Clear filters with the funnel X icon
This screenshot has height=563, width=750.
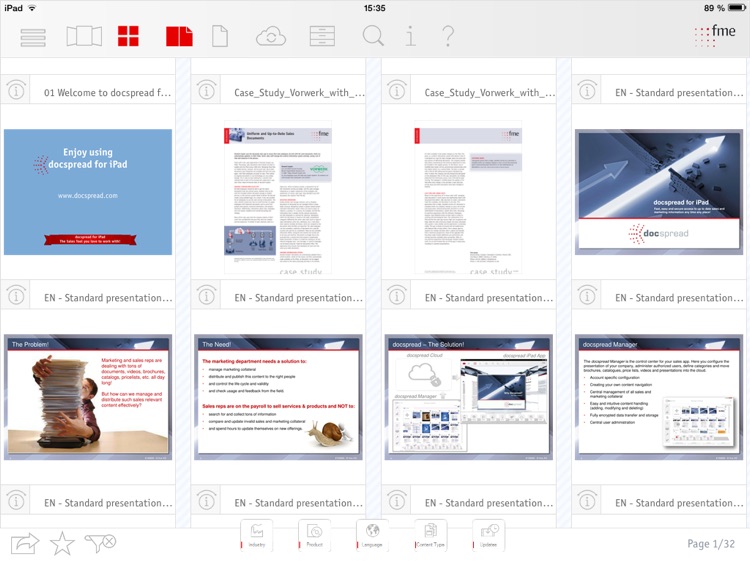(100, 543)
